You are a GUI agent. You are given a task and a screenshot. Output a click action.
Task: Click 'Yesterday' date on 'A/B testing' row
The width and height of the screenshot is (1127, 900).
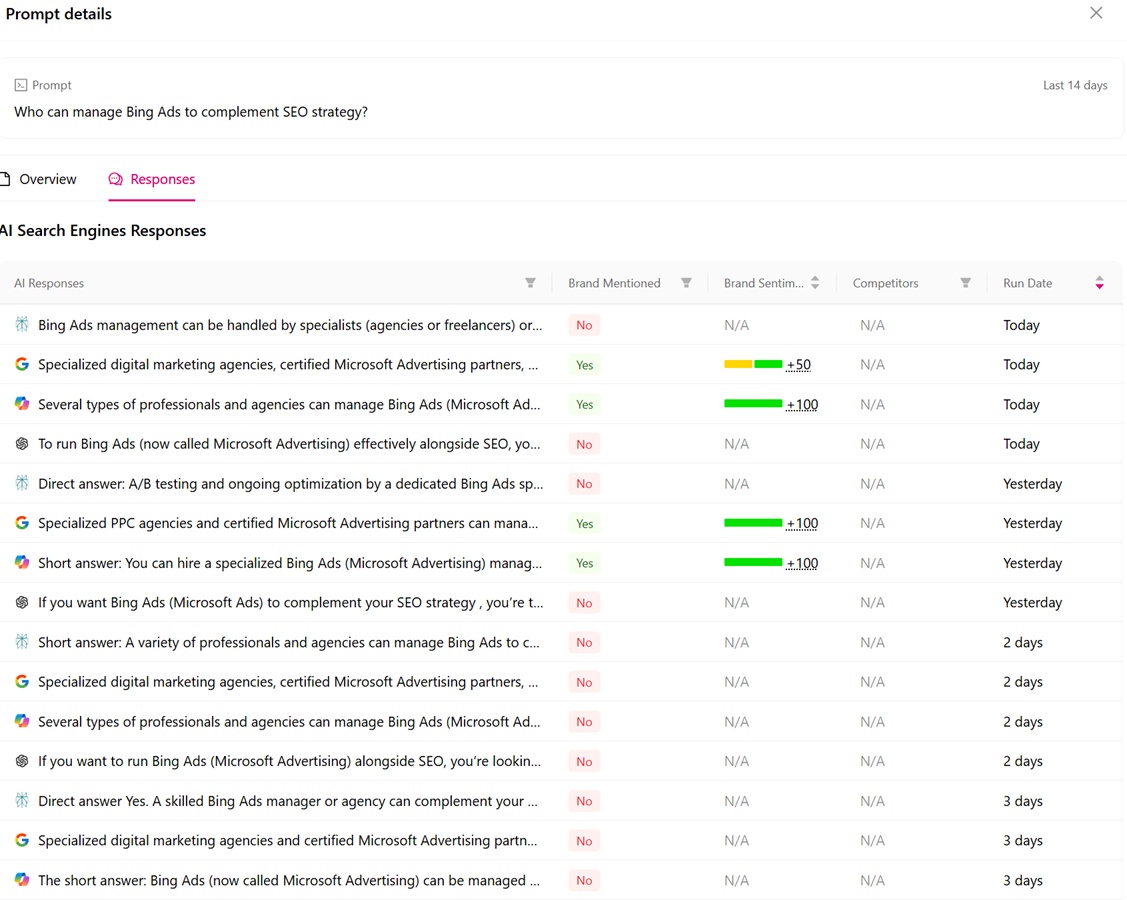click(x=1033, y=484)
